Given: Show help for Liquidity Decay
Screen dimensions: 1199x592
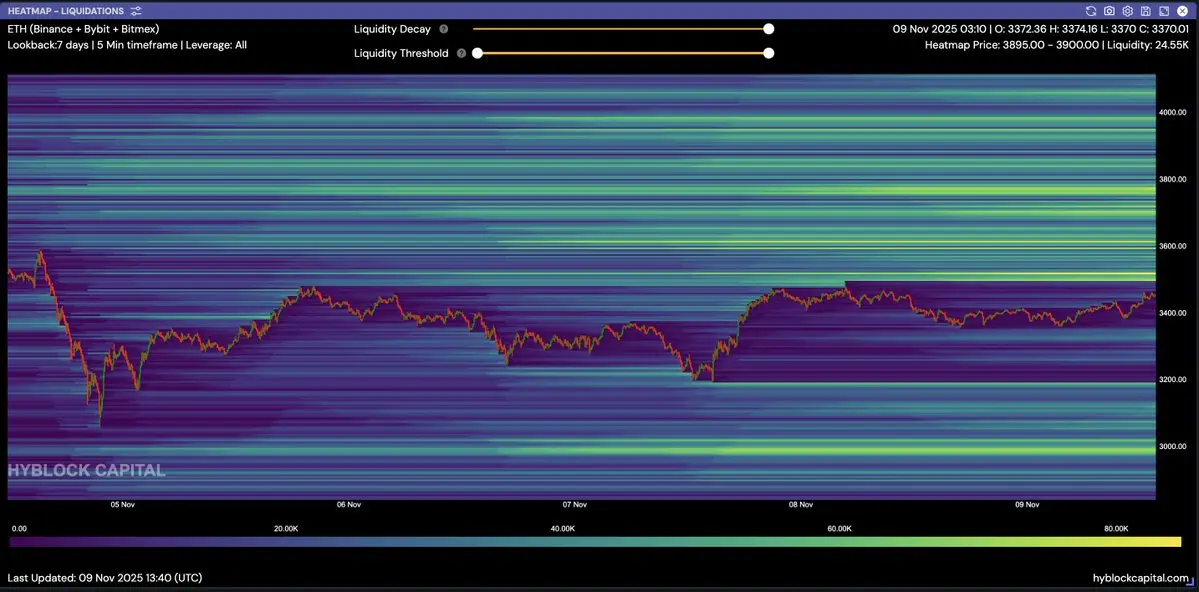Looking at the screenshot, I should pos(444,30).
